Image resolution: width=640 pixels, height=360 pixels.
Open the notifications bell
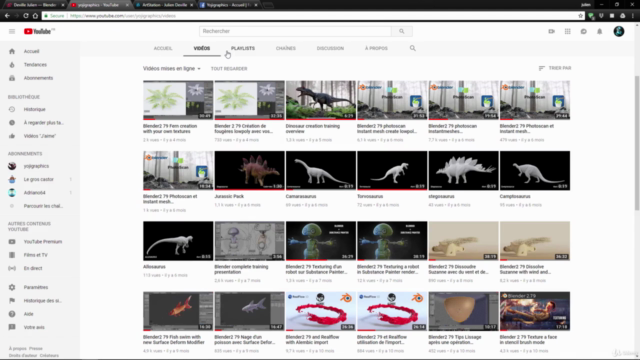(600, 31)
